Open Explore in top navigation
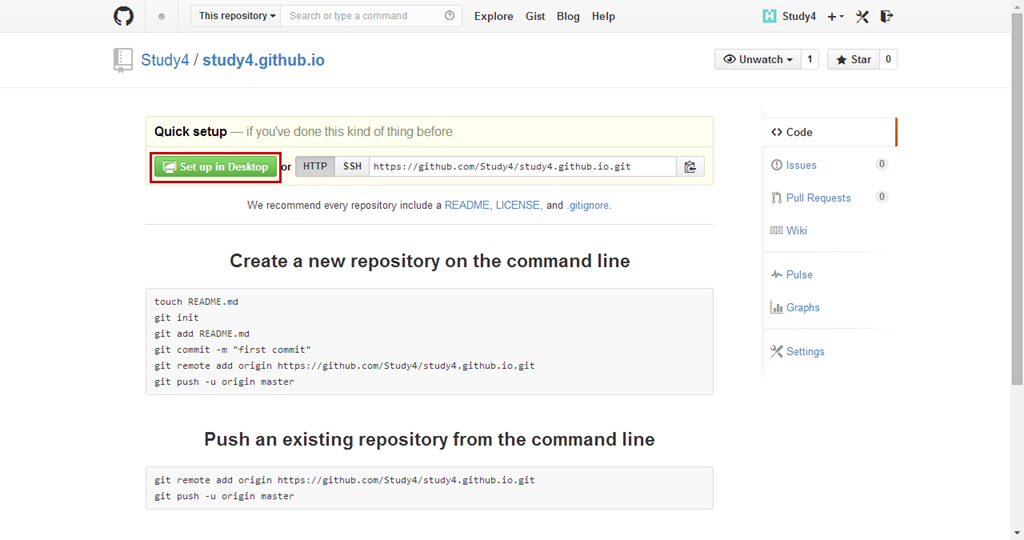 (494, 16)
